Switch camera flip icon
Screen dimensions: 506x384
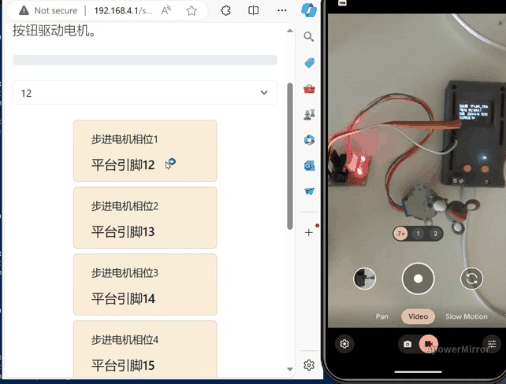click(x=471, y=278)
